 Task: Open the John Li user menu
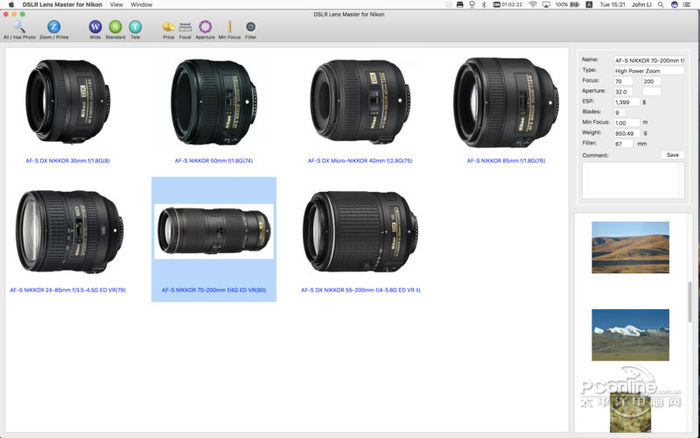[x=642, y=4]
